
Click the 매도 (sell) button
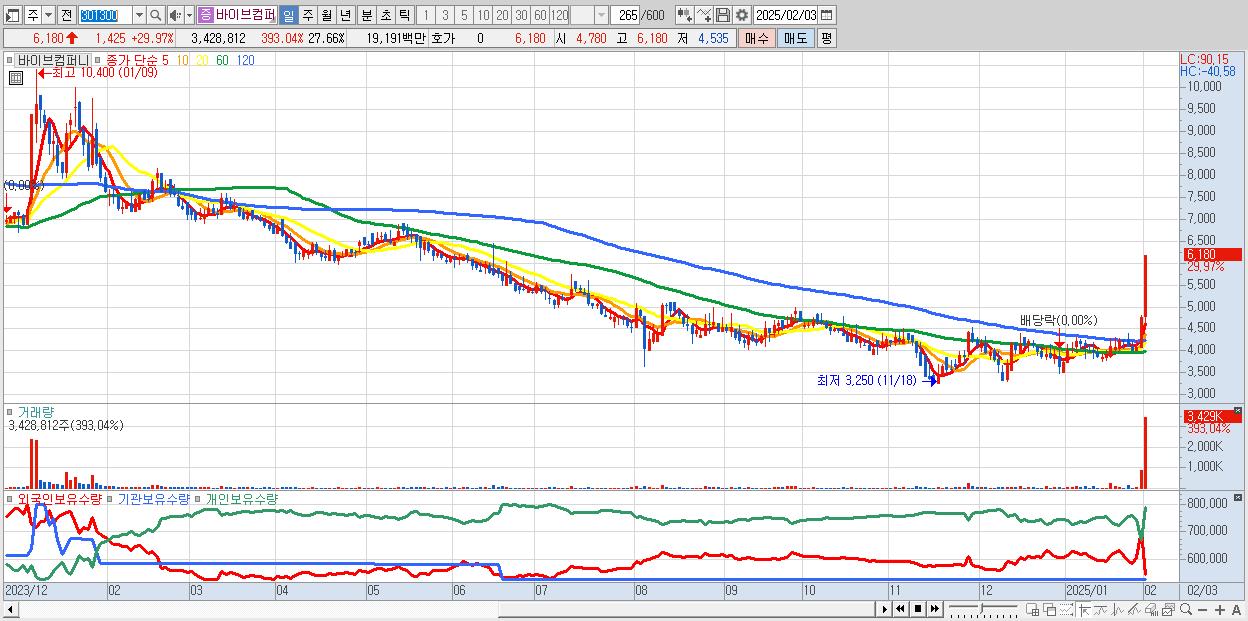pyautogui.click(x=795, y=38)
